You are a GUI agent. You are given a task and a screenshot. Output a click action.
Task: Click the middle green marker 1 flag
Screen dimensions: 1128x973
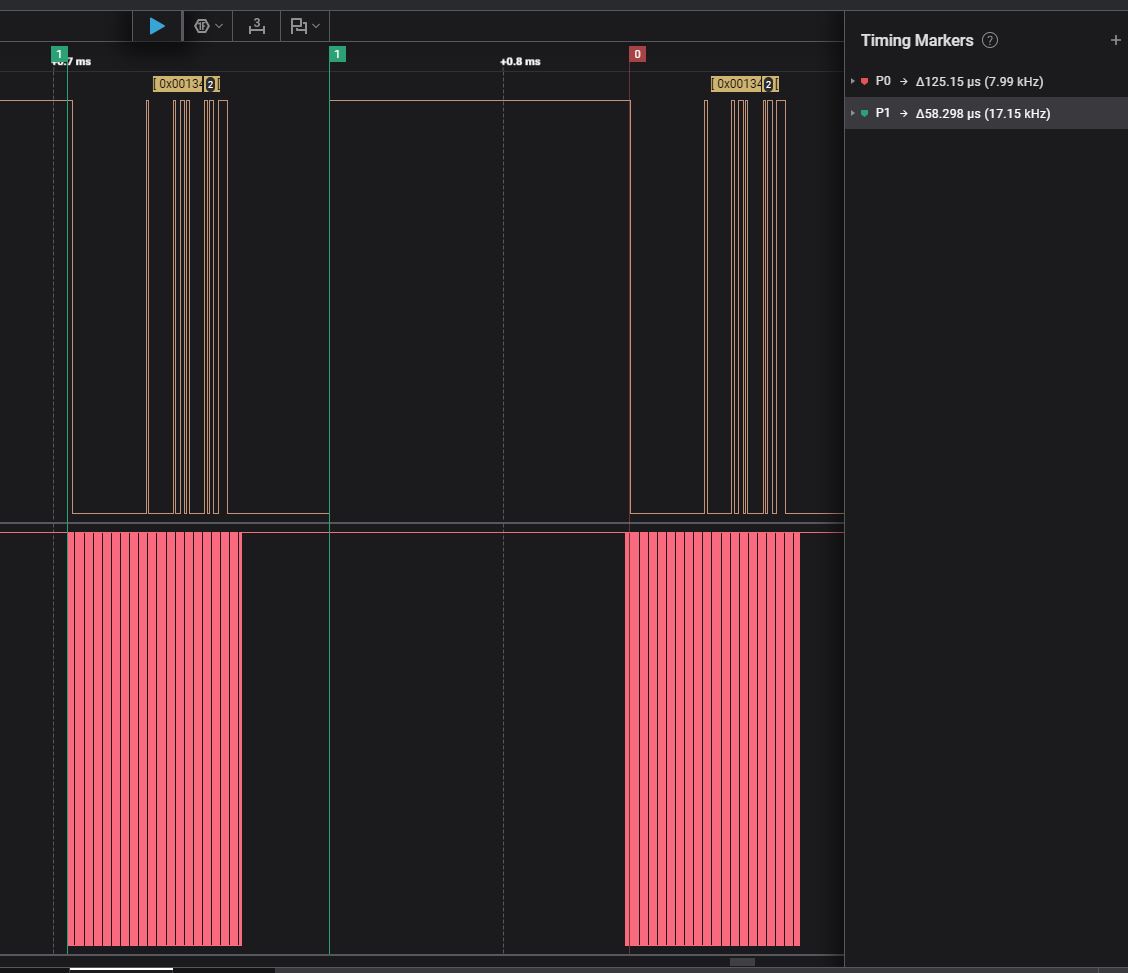337,54
